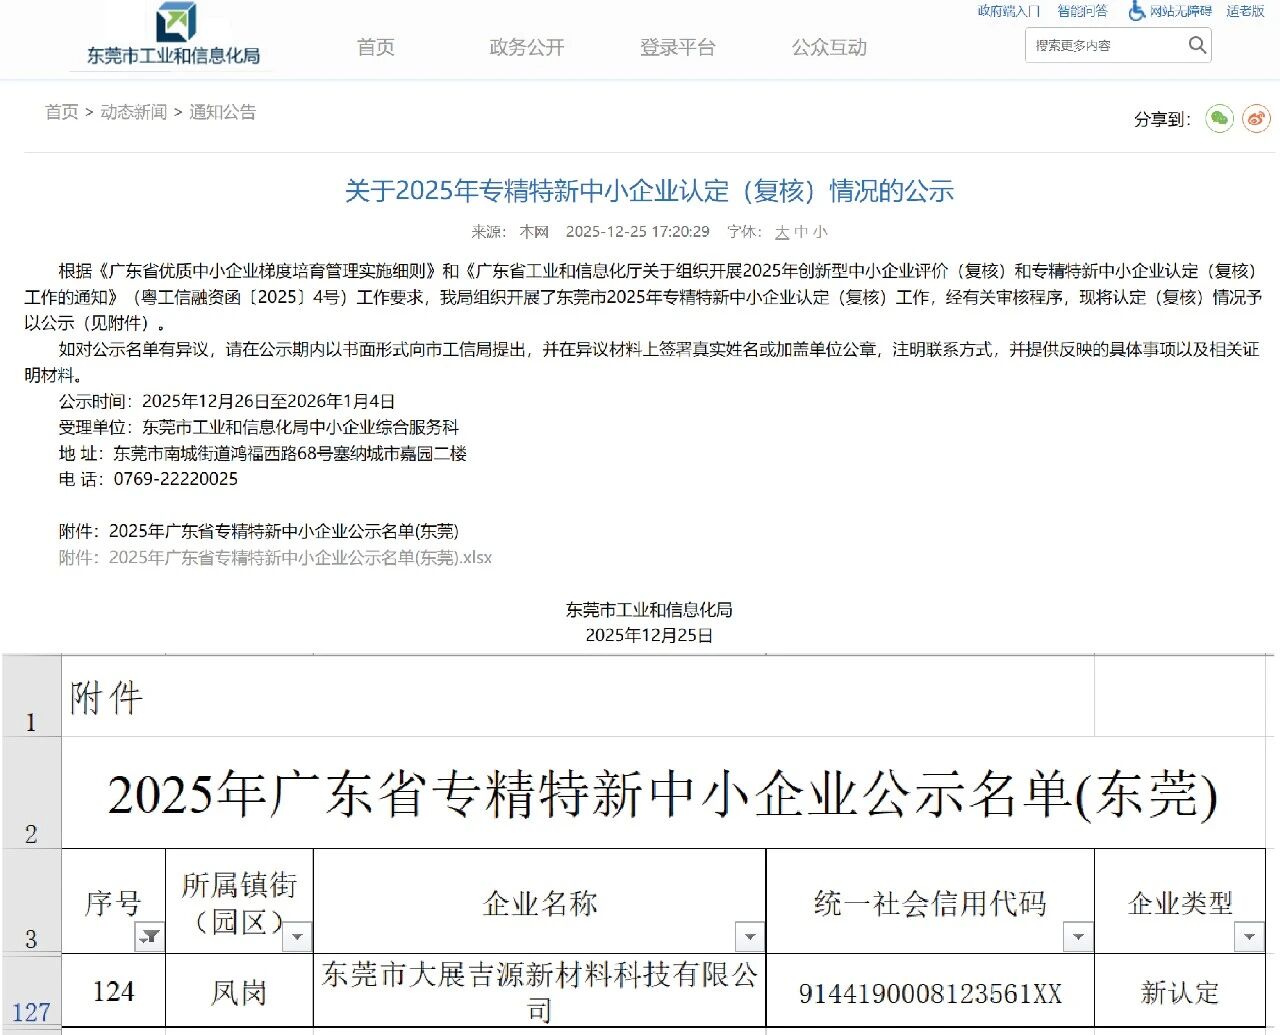Set font size to 大
Viewport: 1280px width, 1035px height.
pos(782,232)
